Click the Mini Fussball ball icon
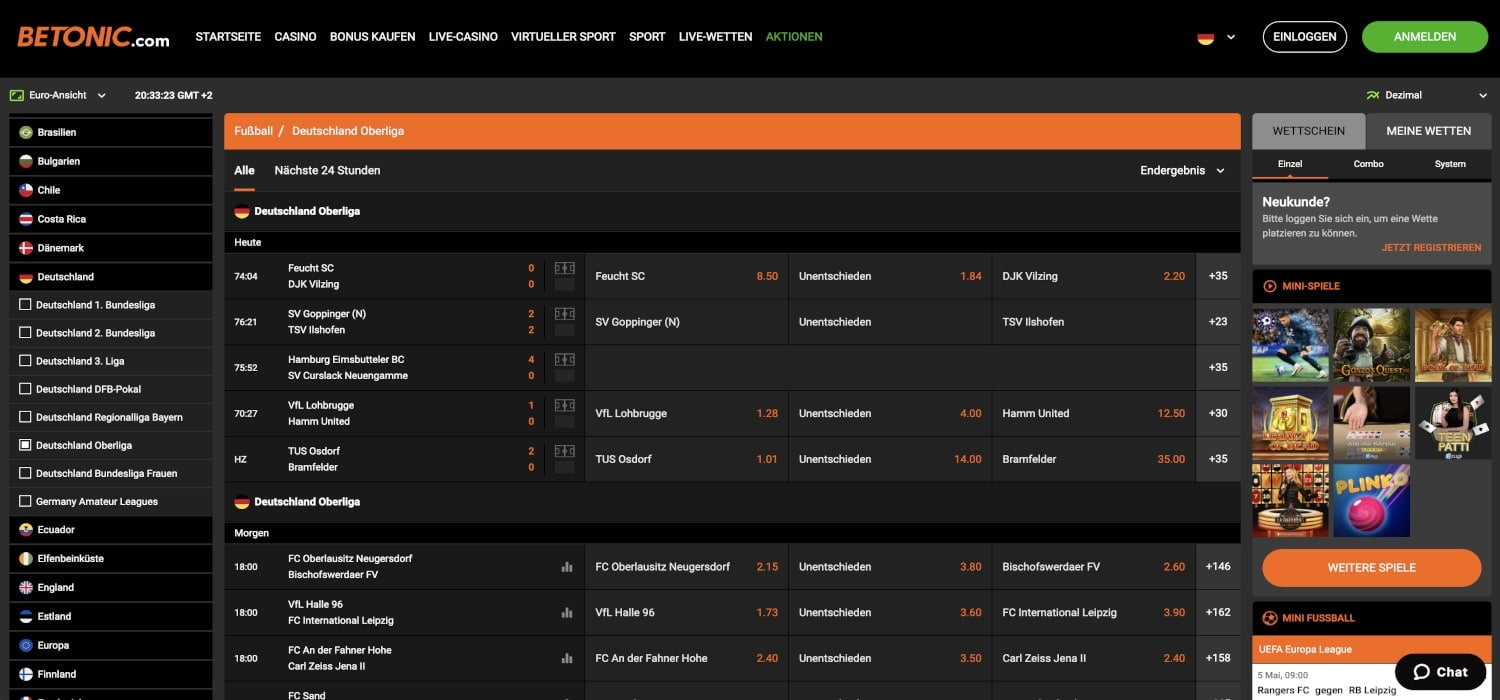The image size is (1500, 700). tap(1270, 618)
